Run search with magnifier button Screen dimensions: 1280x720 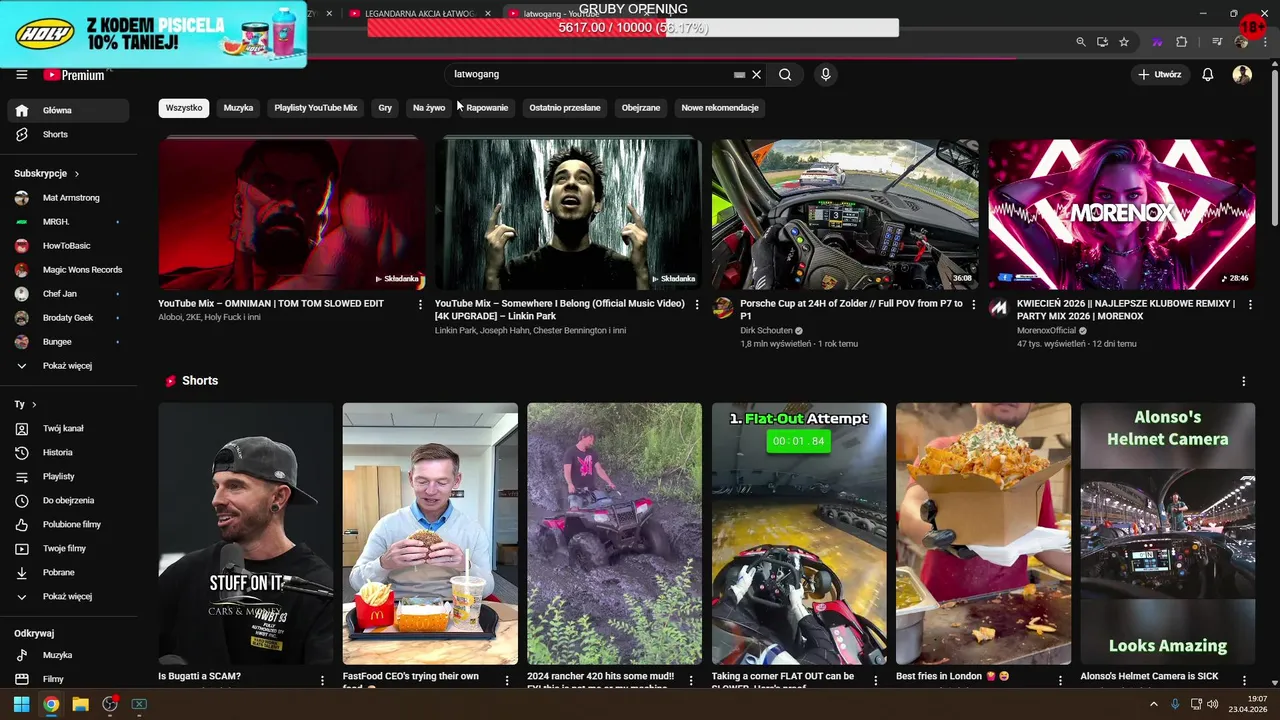tap(785, 74)
